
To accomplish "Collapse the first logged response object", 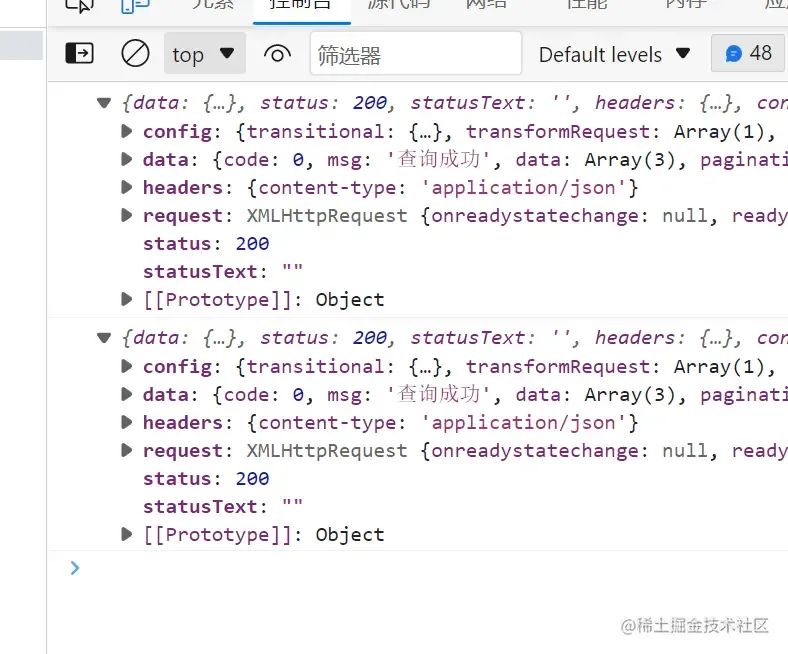I will [x=104, y=103].
